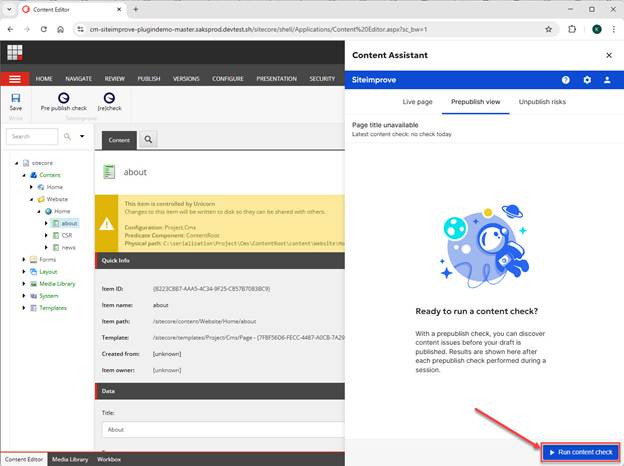Open the REVIEW ribbon tab

point(115,79)
